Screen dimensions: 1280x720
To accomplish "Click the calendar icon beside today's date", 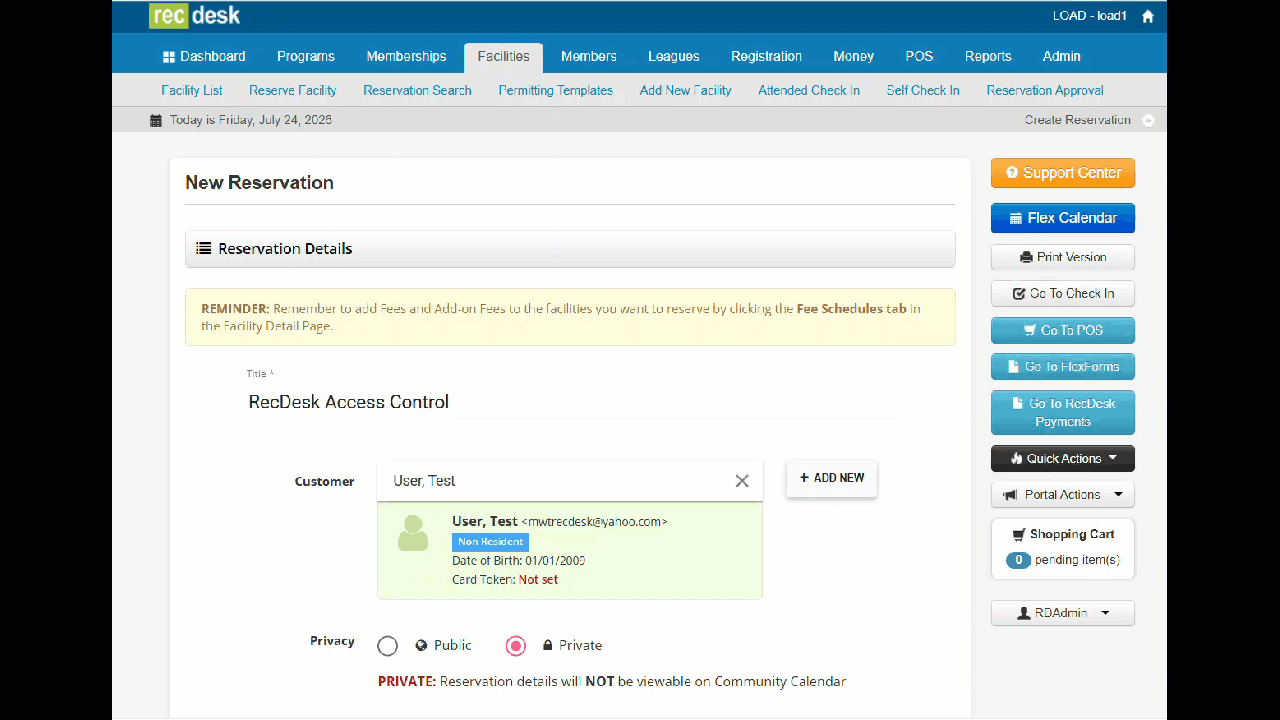I will click(x=156, y=120).
